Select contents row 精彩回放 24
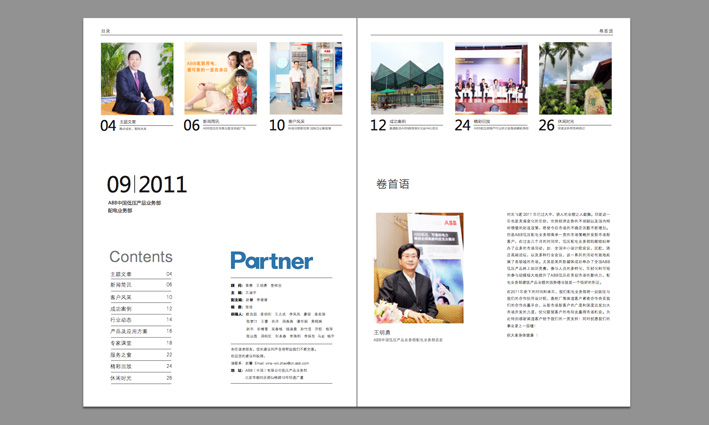This screenshot has width=709, height=425. (x=141, y=366)
